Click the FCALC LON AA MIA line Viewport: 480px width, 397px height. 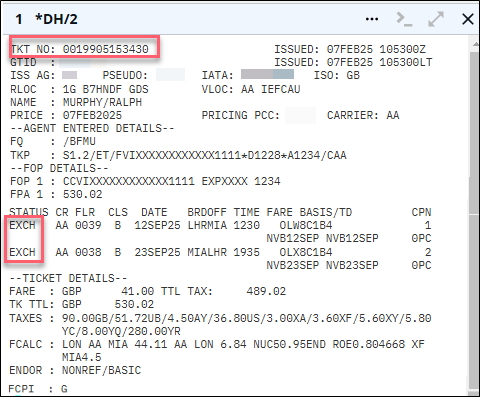click(217, 344)
